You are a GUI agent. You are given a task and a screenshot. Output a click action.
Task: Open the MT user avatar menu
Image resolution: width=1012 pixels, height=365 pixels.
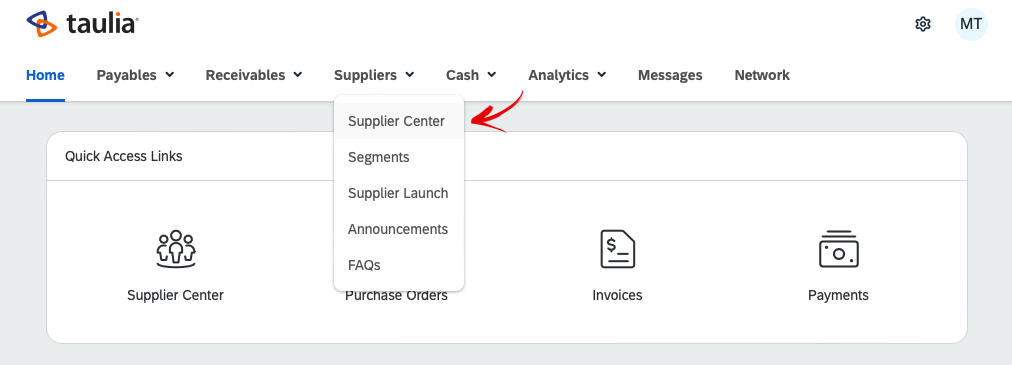[x=971, y=25]
